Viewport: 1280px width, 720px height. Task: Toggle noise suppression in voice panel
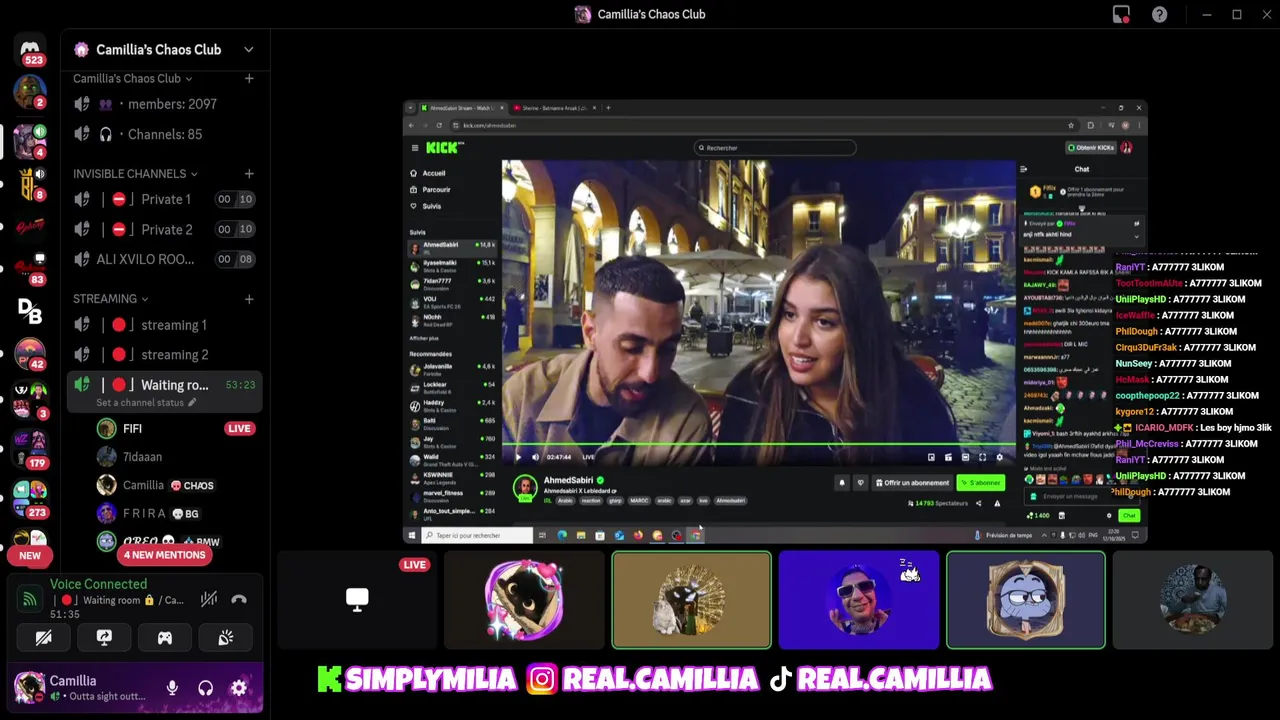click(208, 599)
